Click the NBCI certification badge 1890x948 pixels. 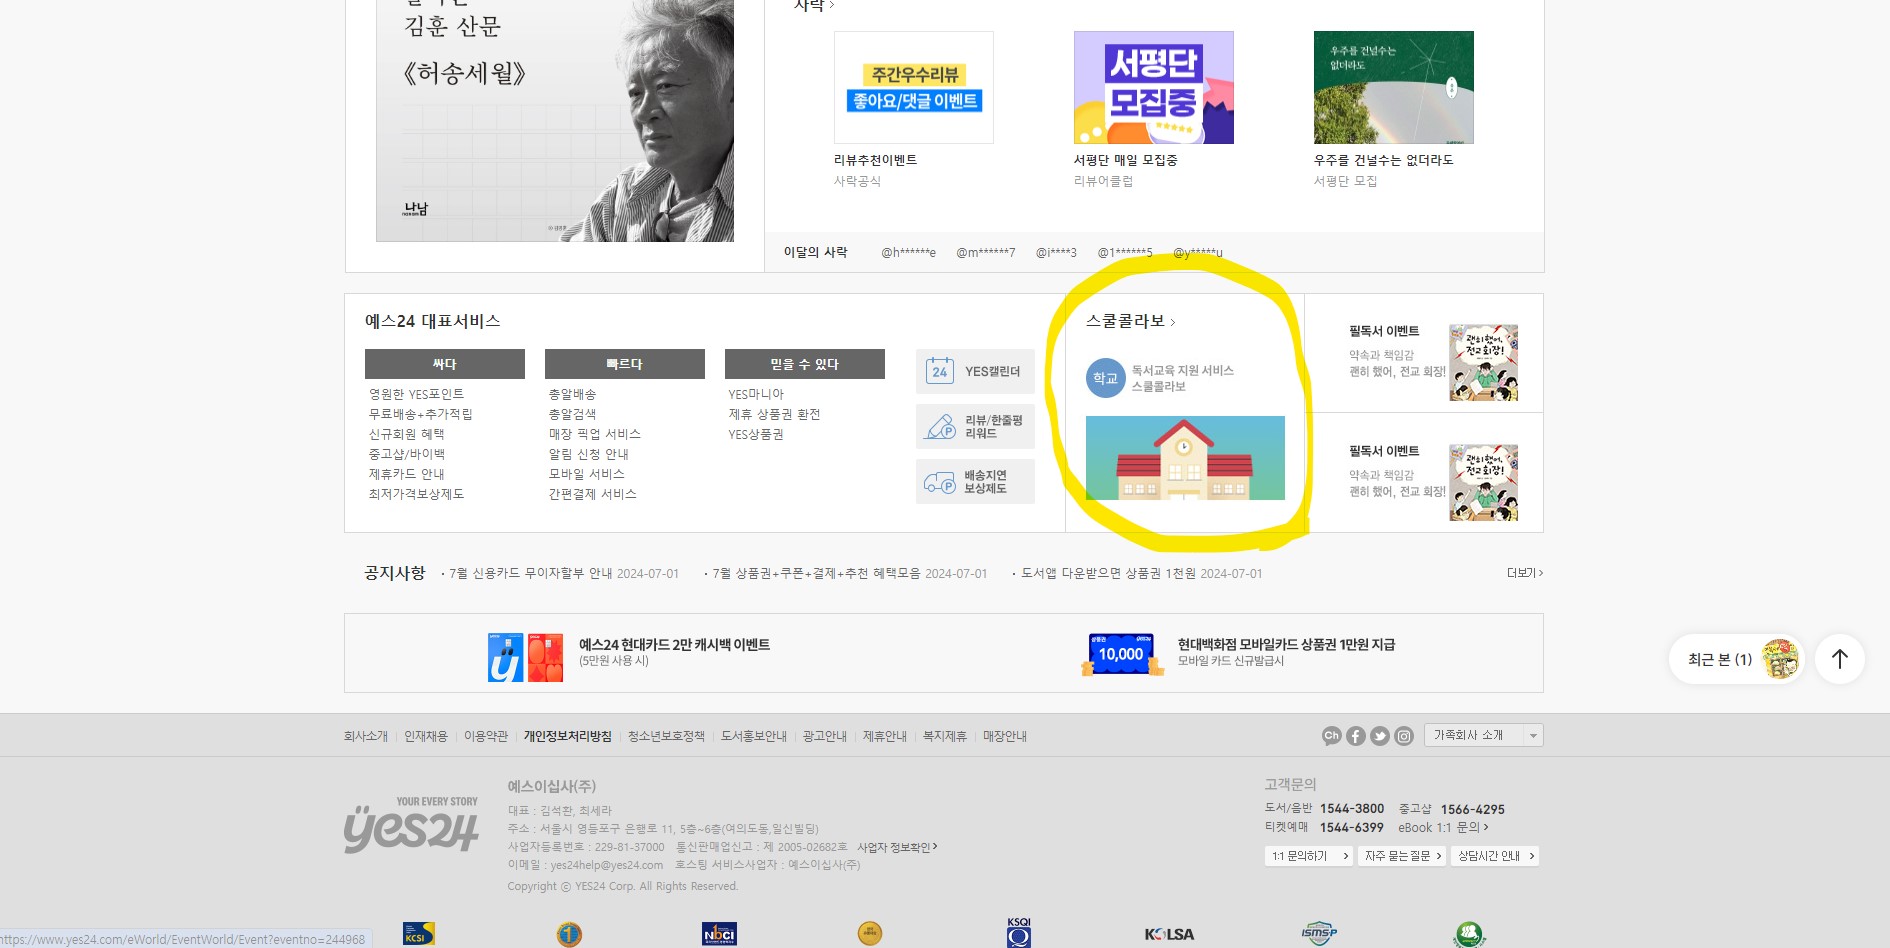coord(719,934)
